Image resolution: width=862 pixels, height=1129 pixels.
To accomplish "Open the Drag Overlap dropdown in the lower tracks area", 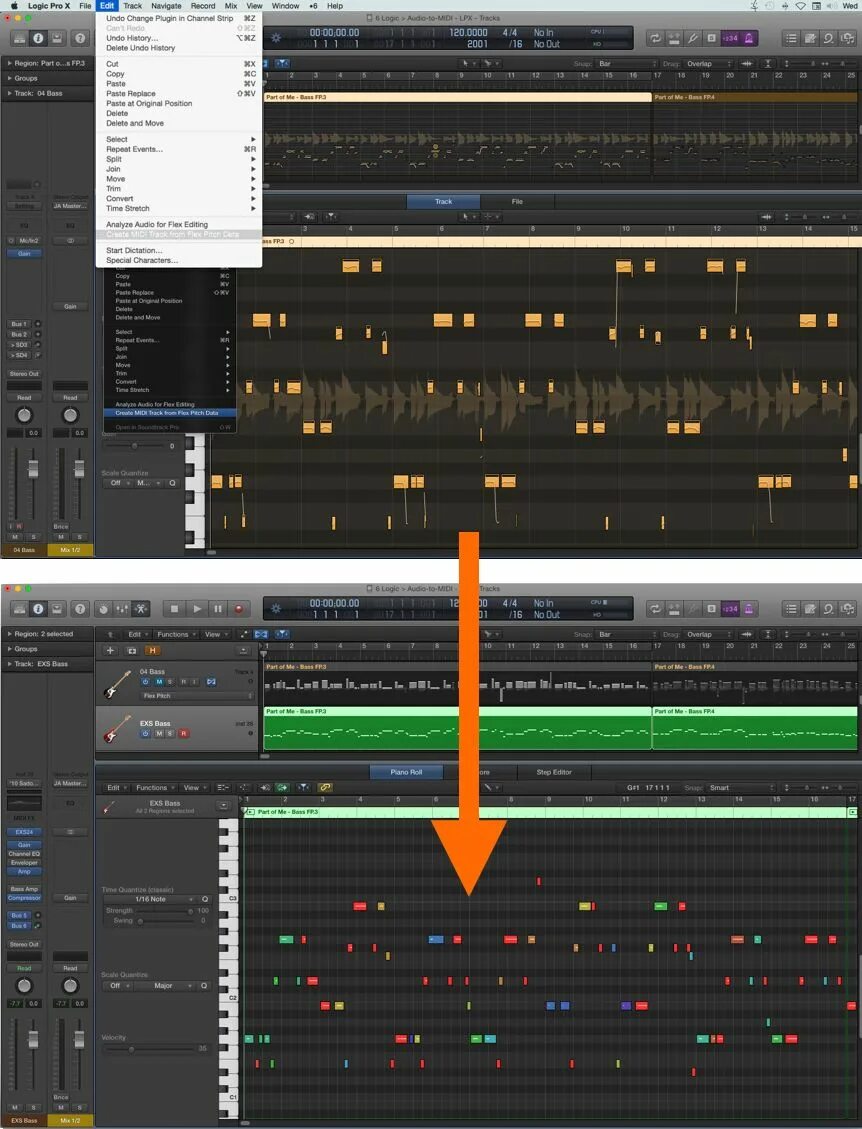I will (x=709, y=634).
